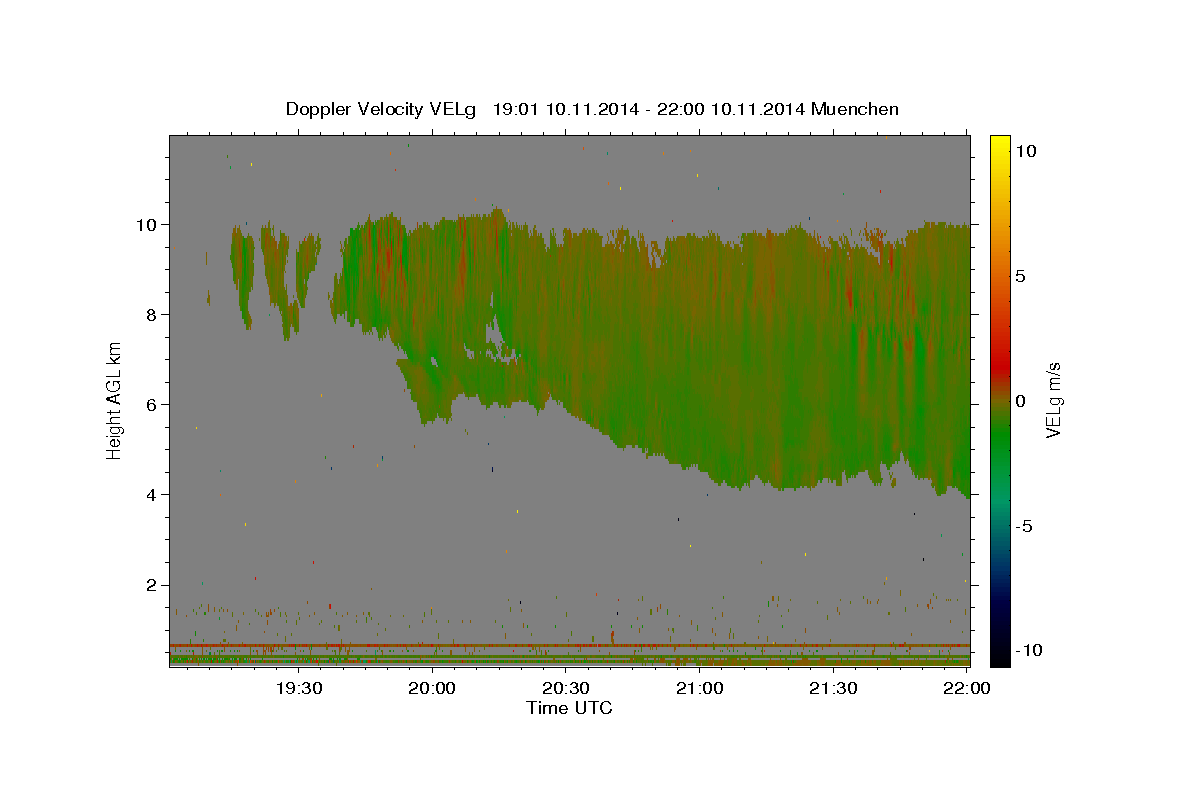
Task: Click the 20:00 time tick label
Action: point(433,688)
